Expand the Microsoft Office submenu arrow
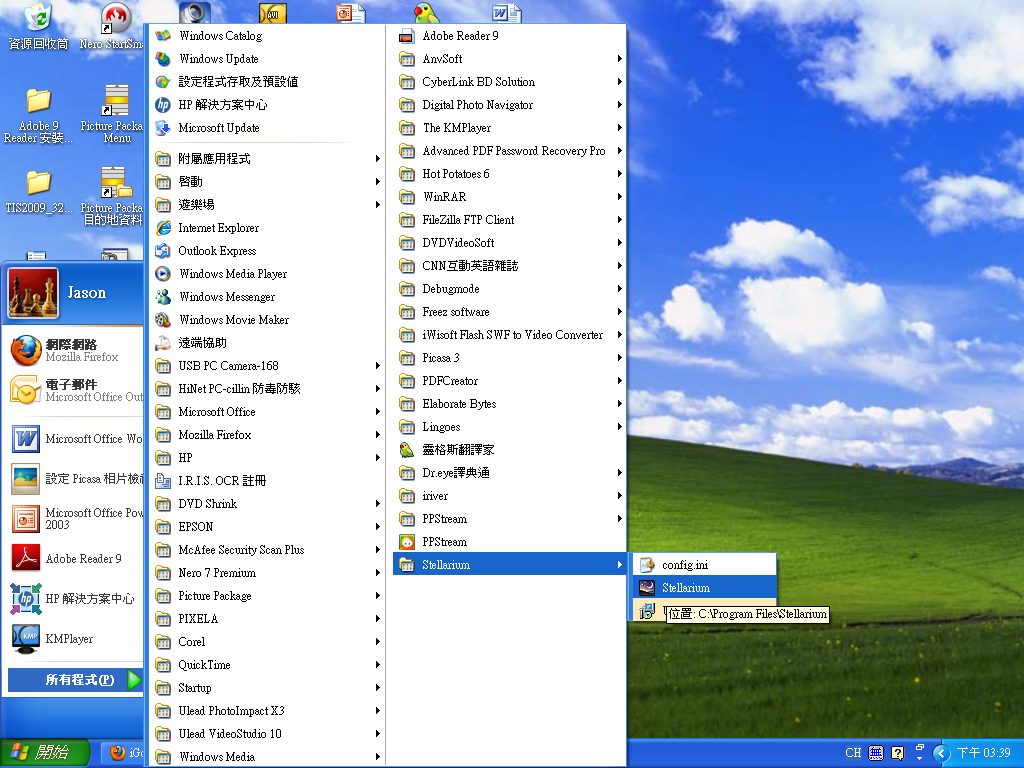The width and height of the screenshot is (1024, 768). point(377,412)
